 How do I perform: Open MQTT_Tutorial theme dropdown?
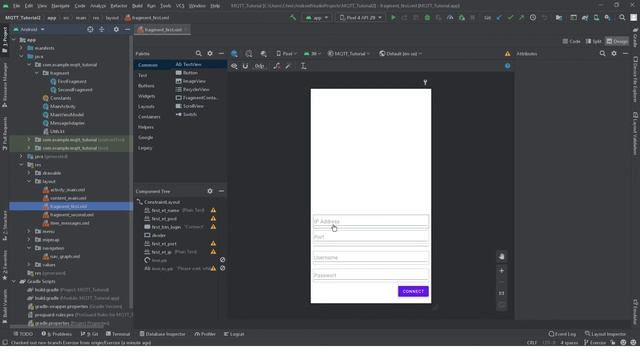click(x=349, y=54)
